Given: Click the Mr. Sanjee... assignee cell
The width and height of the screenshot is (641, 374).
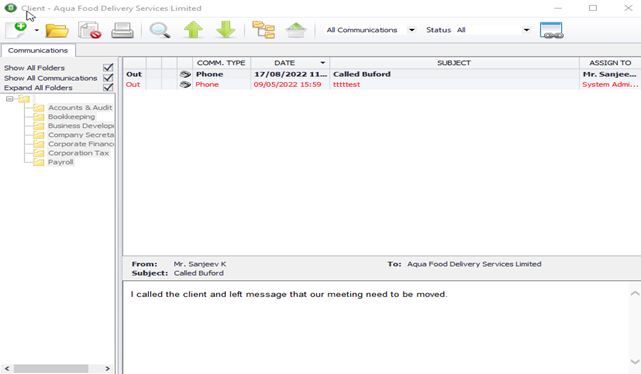Looking at the screenshot, I should click(610, 74).
